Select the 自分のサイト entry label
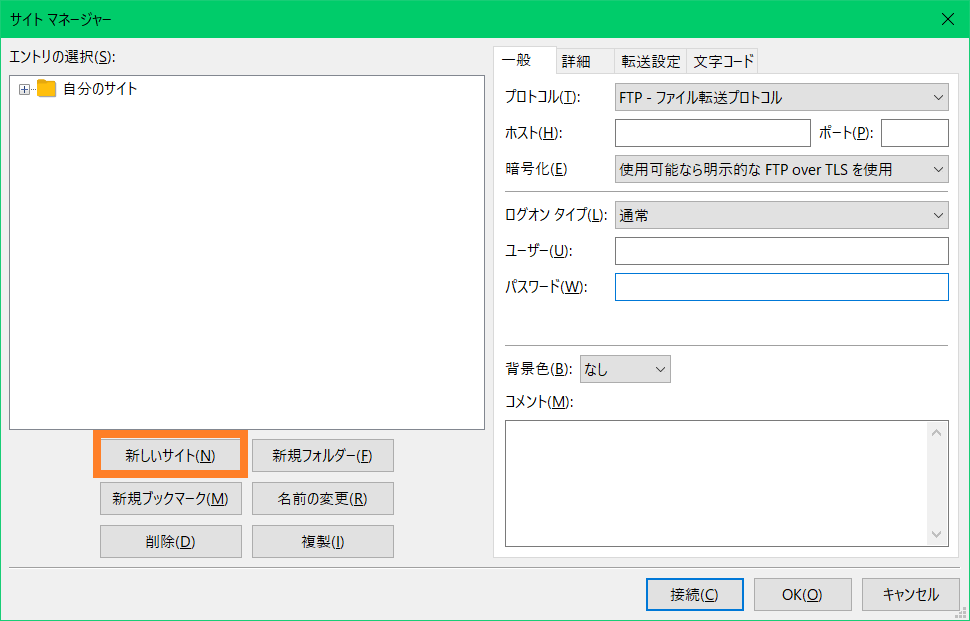This screenshot has height=621, width=970. click(100, 88)
